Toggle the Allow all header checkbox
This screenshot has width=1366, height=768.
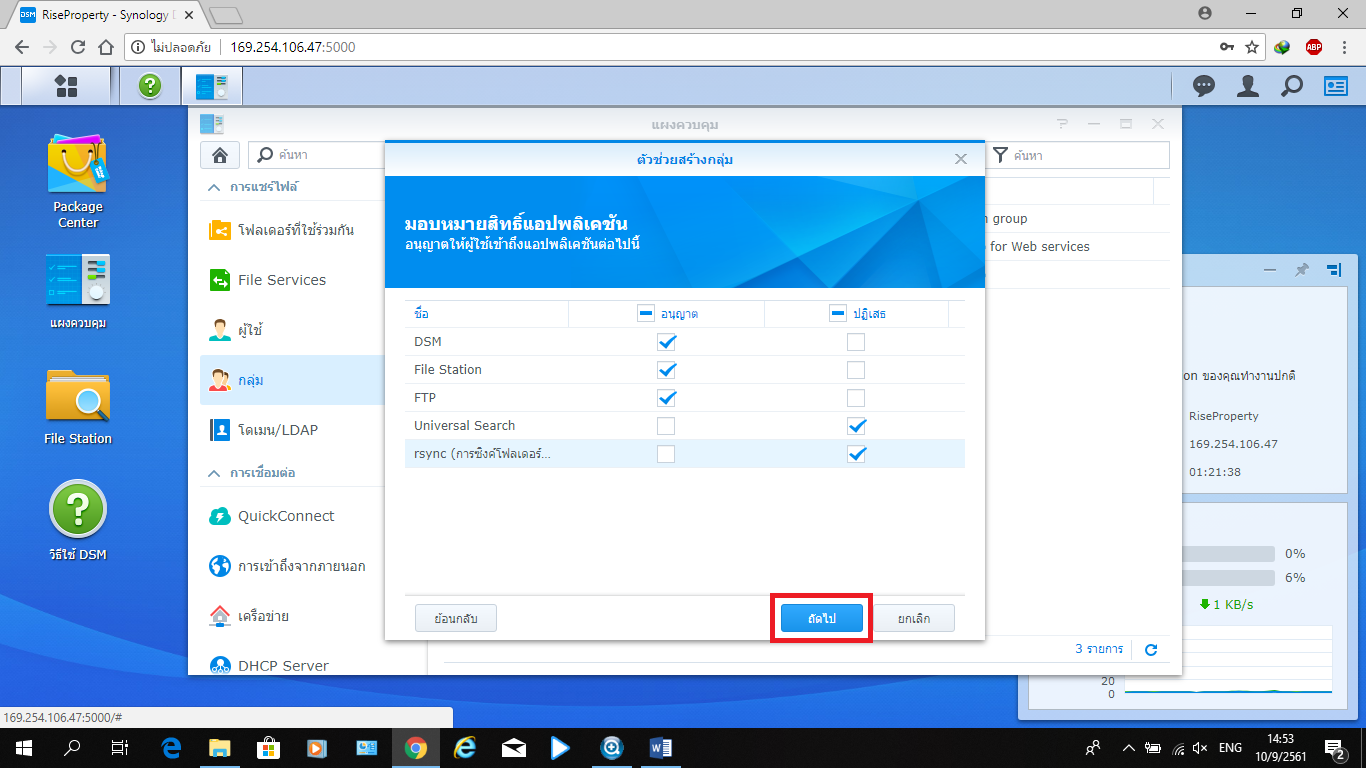coord(646,314)
